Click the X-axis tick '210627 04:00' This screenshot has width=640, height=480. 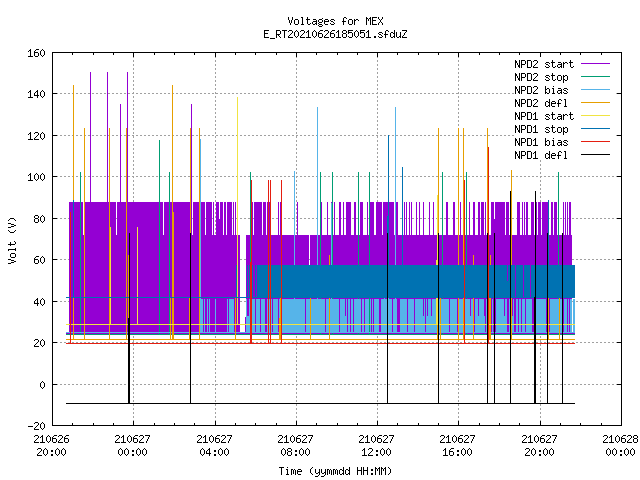click(214, 446)
